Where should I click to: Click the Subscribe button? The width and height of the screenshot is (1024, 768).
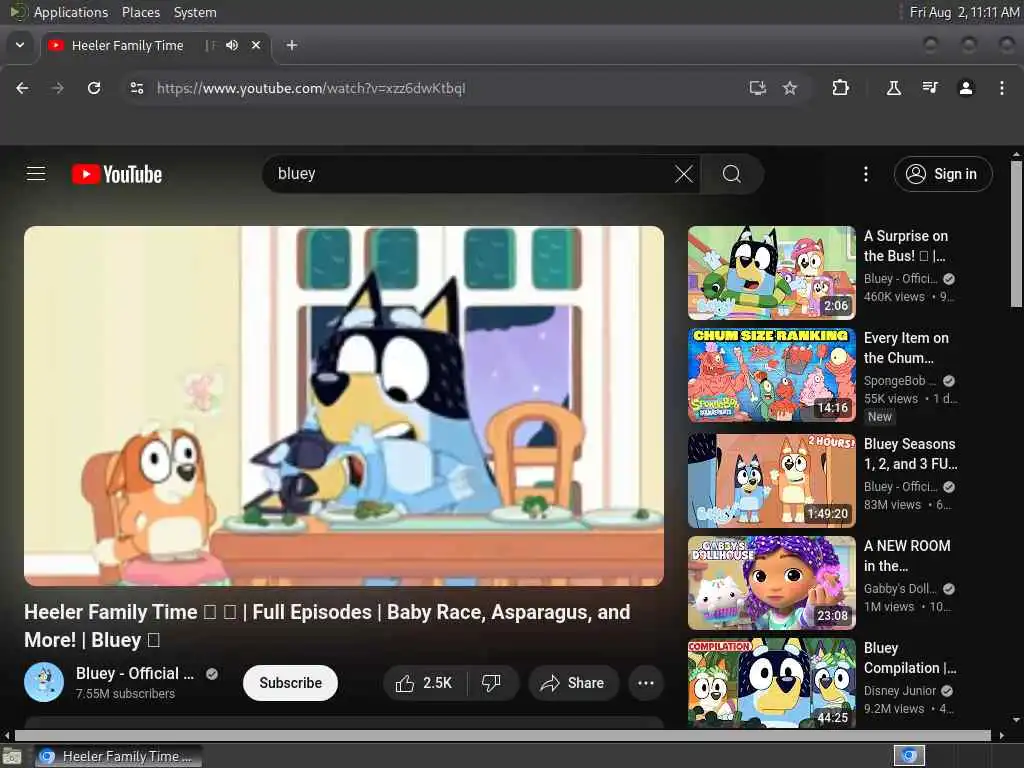[x=291, y=683]
